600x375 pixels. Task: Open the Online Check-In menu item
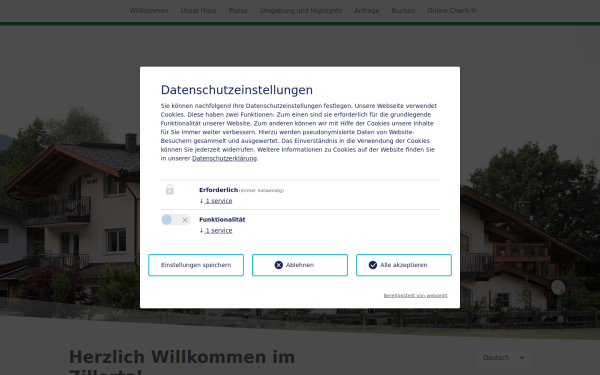pyautogui.click(x=452, y=11)
